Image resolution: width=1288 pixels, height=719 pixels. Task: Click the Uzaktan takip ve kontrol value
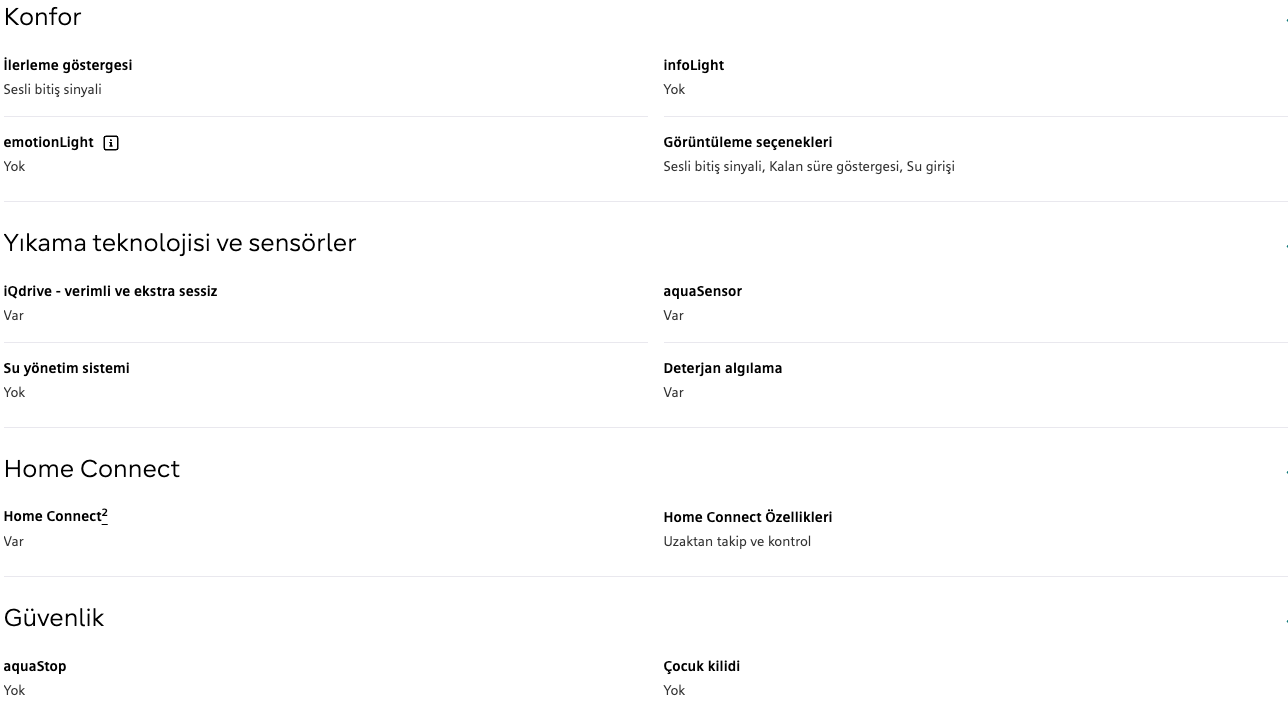(x=737, y=541)
